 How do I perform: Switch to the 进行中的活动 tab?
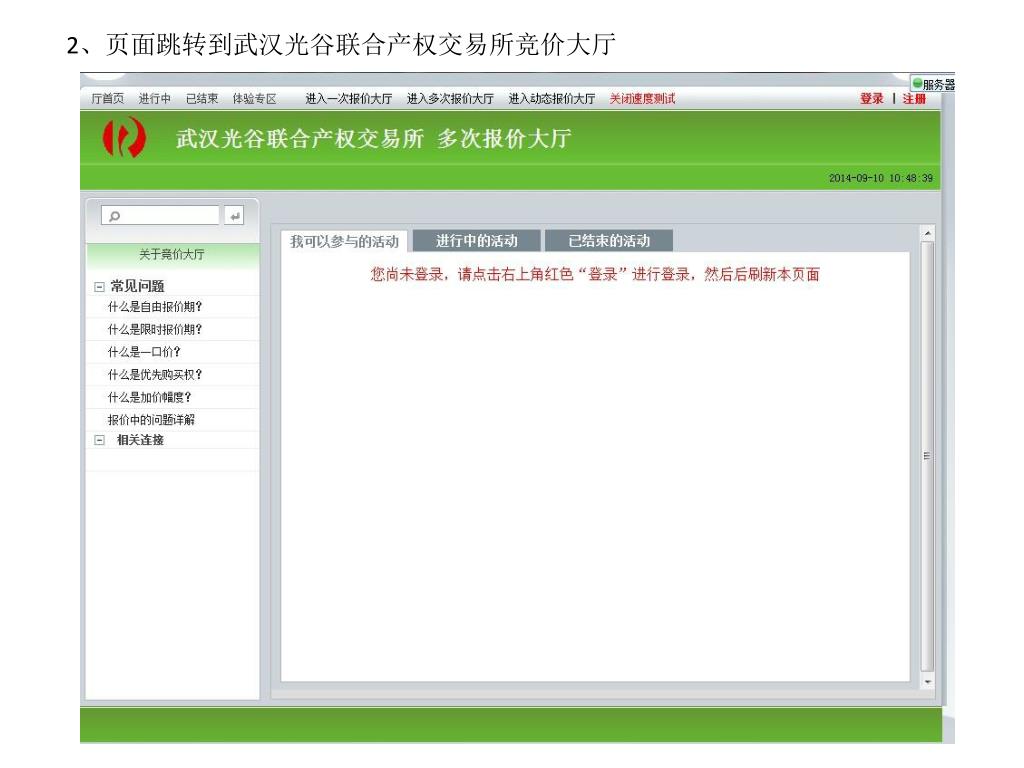(x=477, y=240)
